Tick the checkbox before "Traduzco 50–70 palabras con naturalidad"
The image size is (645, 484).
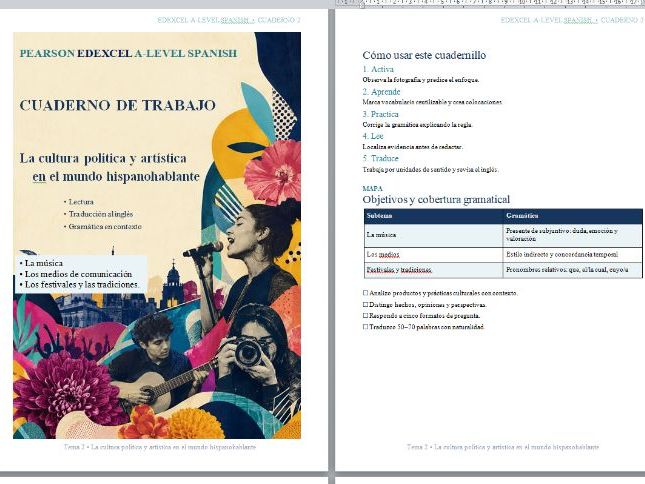coord(365,327)
